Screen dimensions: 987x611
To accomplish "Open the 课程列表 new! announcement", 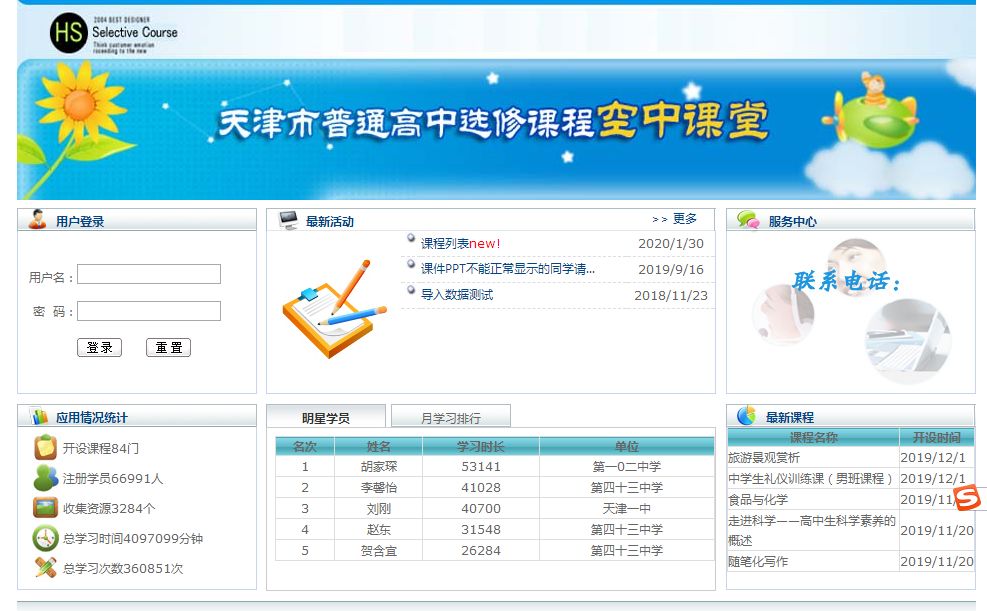I will point(460,244).
